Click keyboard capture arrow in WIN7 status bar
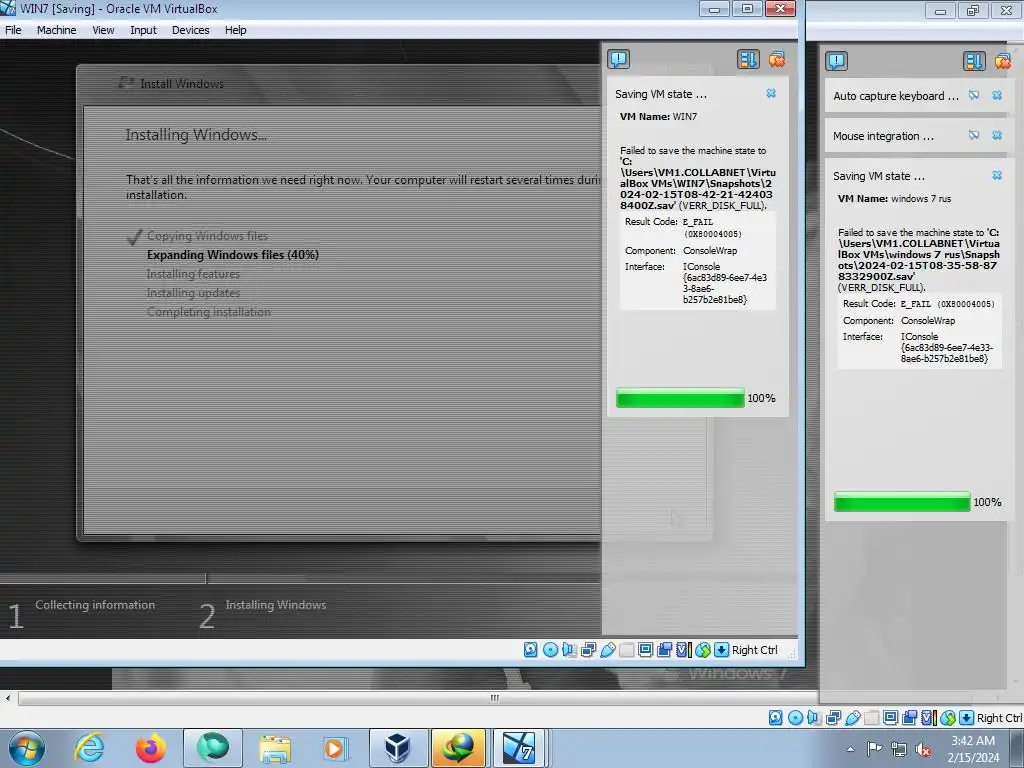The width and height of the screenshot is (1024, 768). pos(721,650)
